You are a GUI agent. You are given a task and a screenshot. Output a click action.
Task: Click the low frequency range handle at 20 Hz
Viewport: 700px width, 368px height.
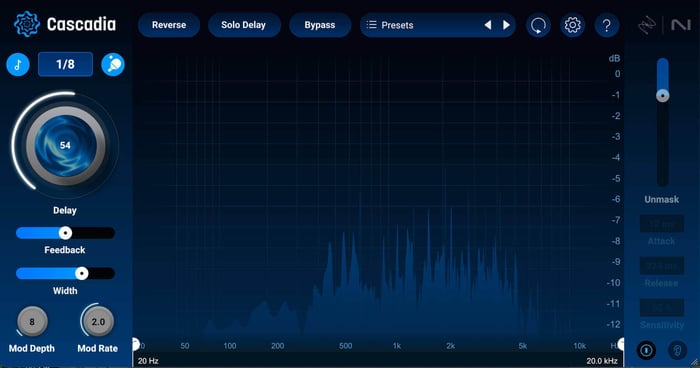(135, 344)
